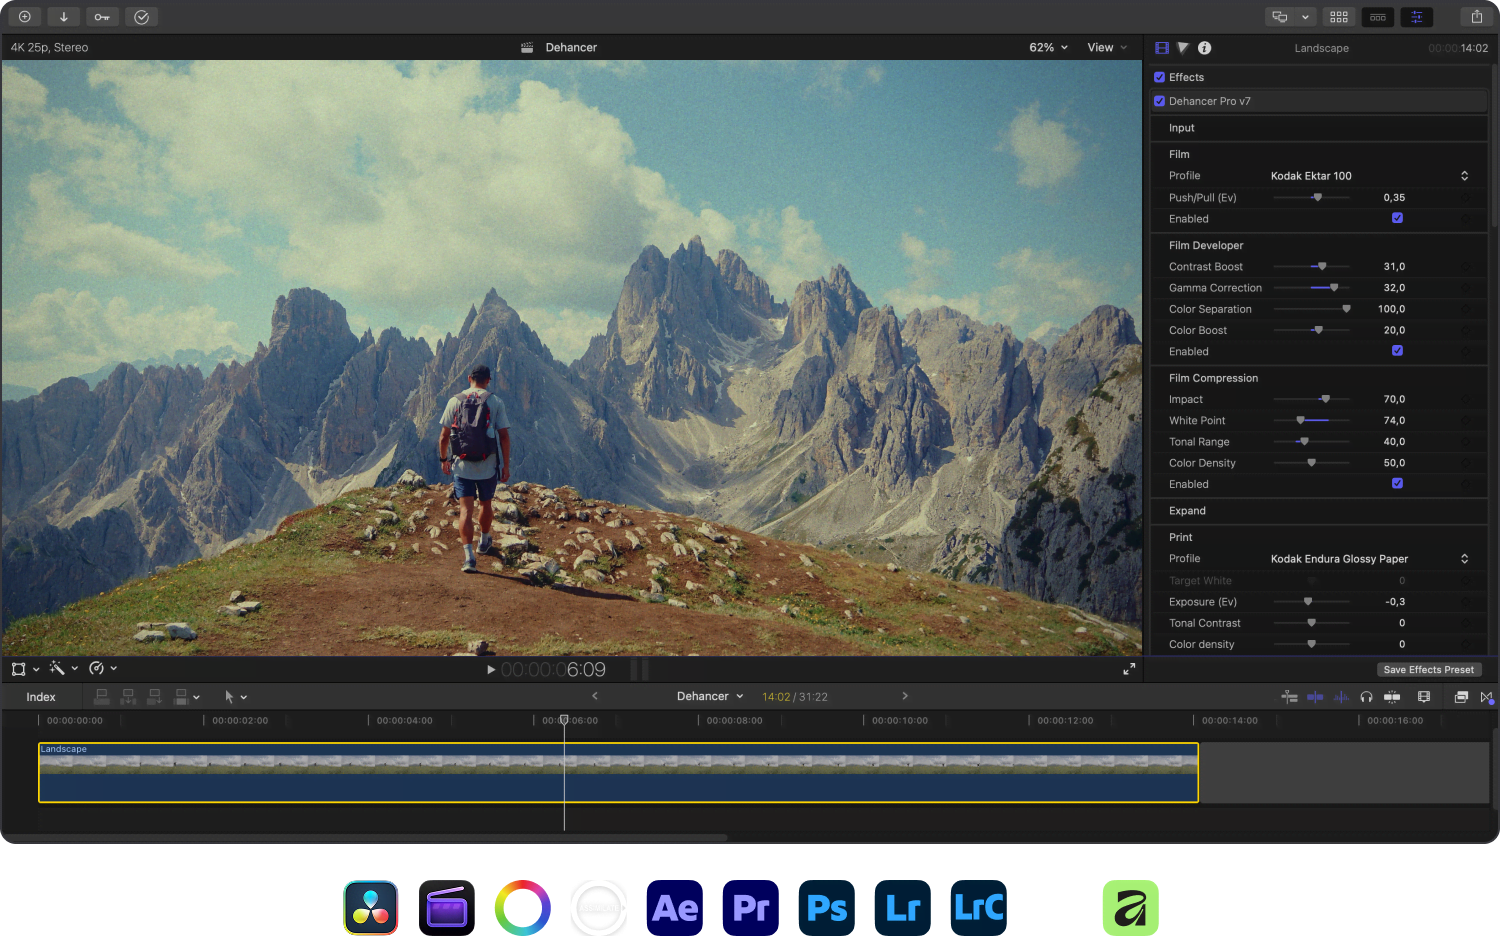Open the 62% zoom dropdown
The height and width of the screenshot is (952, 1500).
point(1049,48)
